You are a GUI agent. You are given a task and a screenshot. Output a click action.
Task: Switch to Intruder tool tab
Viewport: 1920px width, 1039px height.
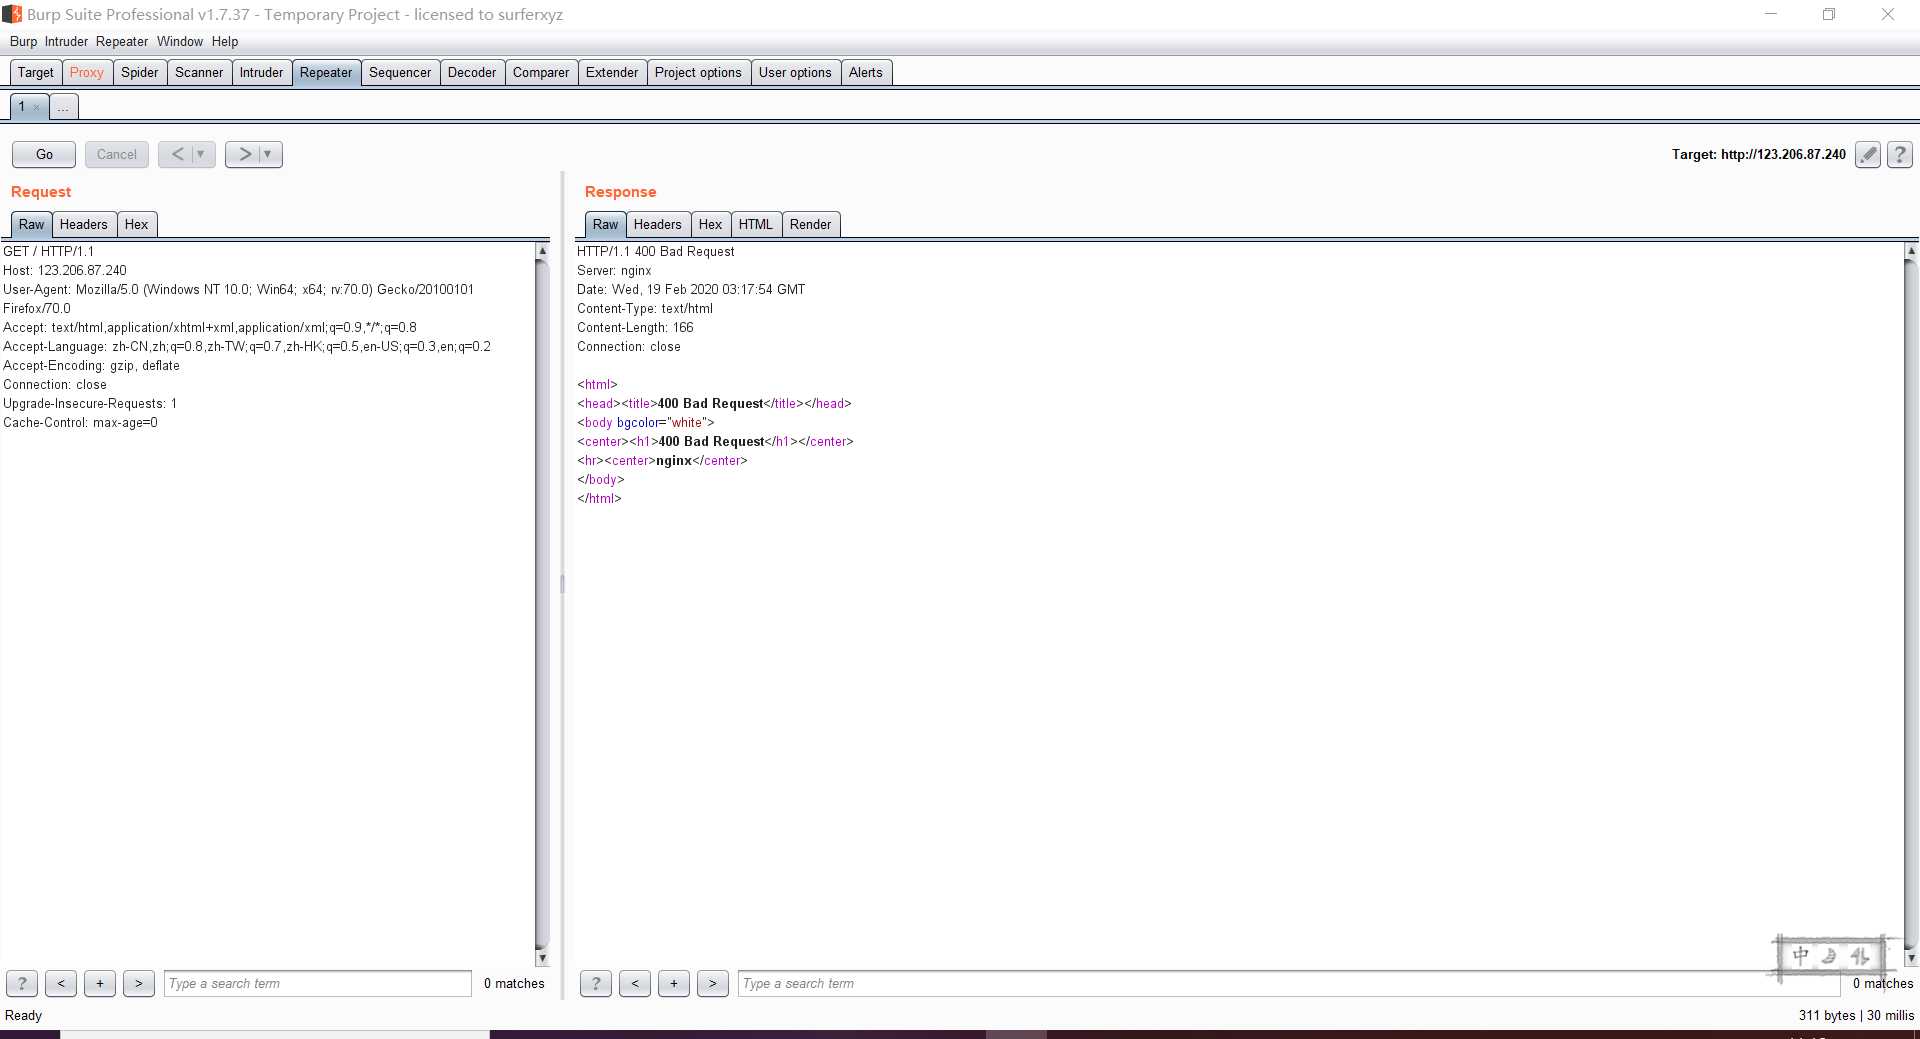point(261,73)
